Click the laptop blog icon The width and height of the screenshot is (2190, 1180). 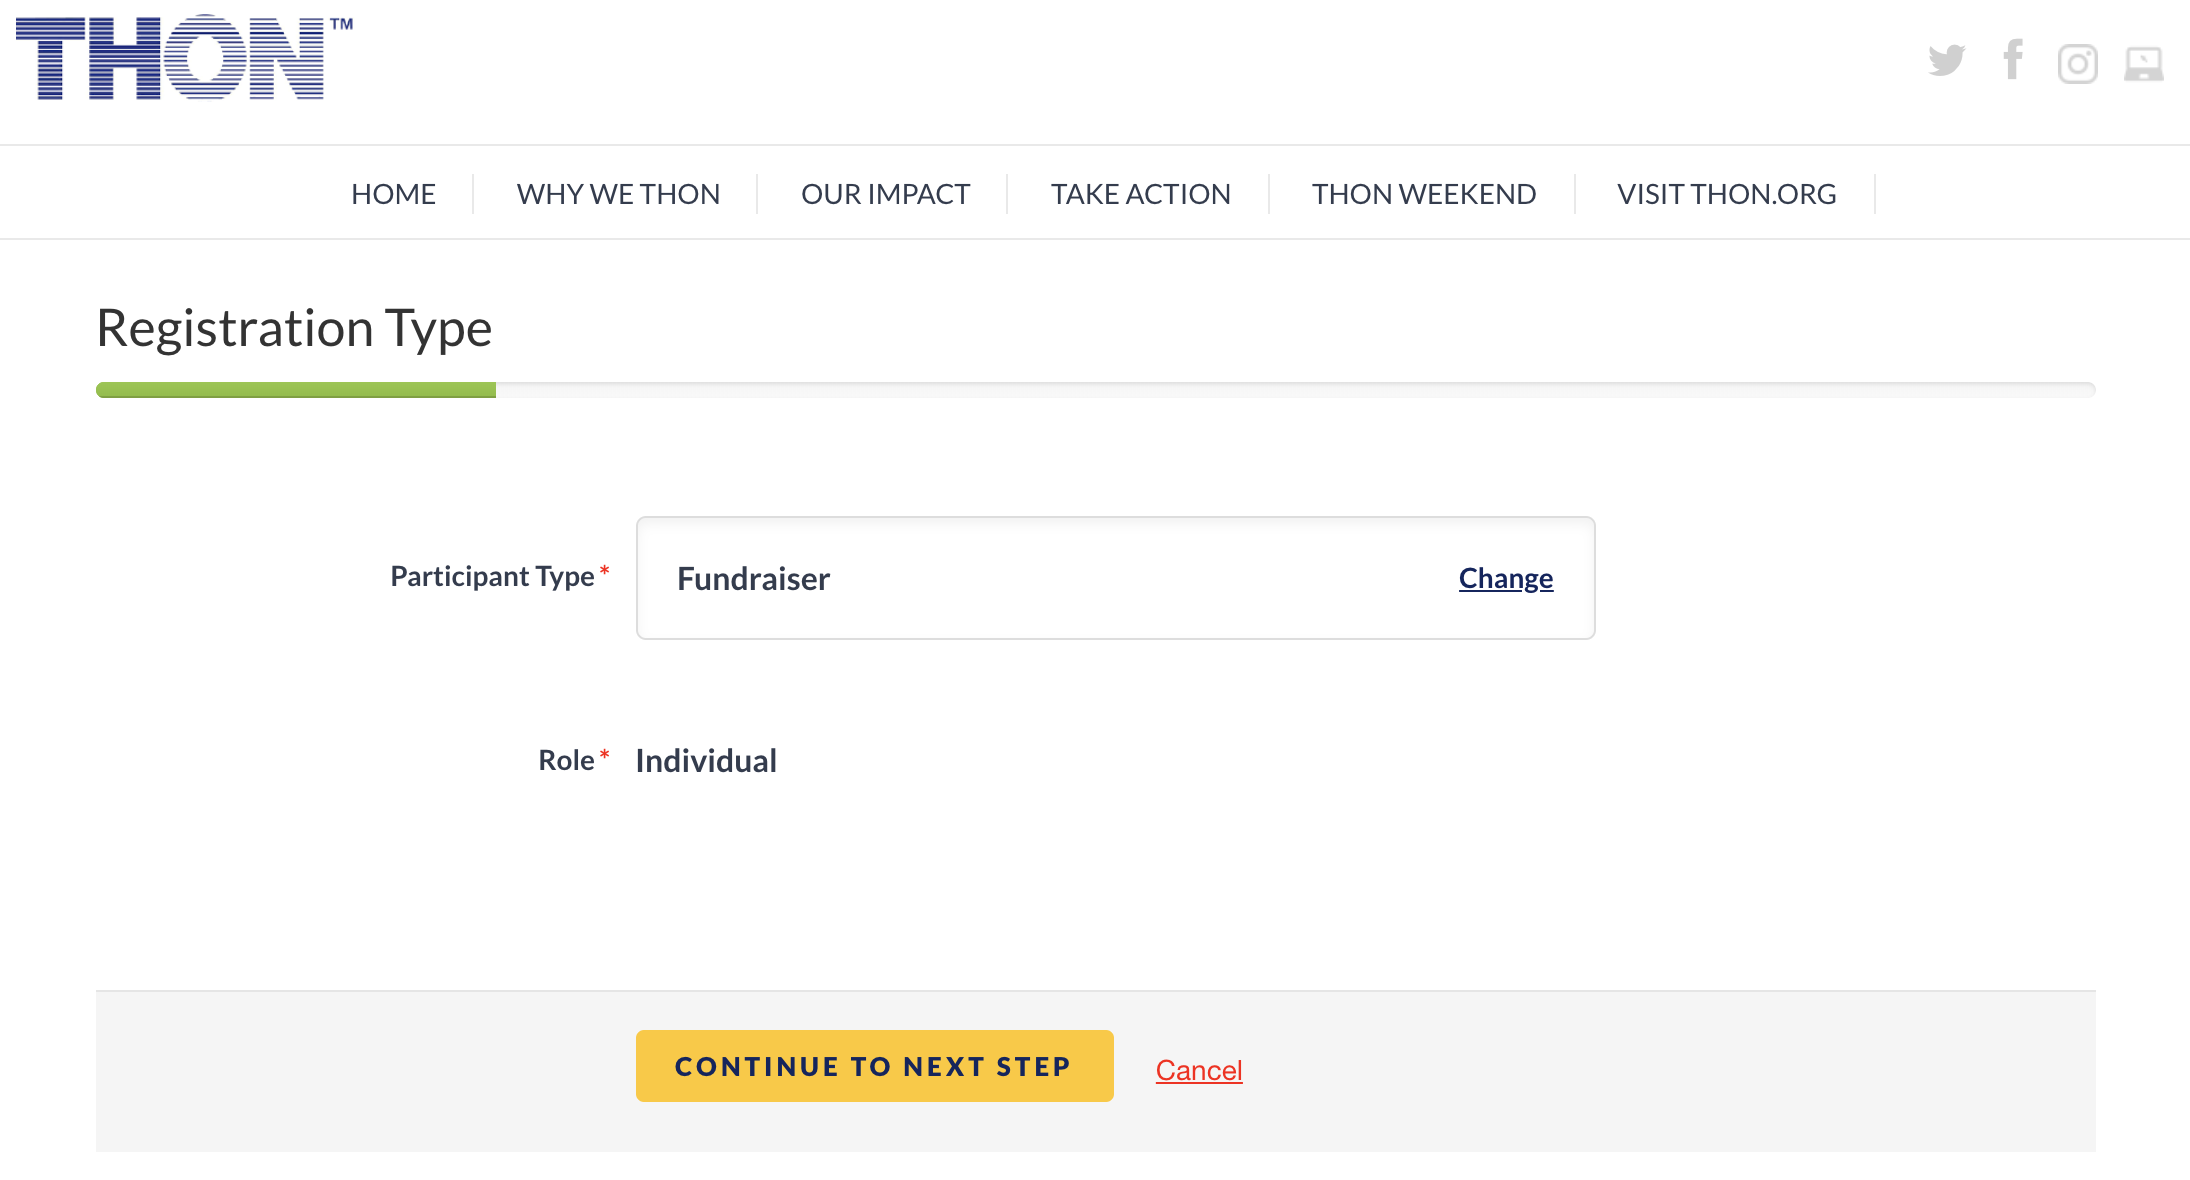[2143, 64]
